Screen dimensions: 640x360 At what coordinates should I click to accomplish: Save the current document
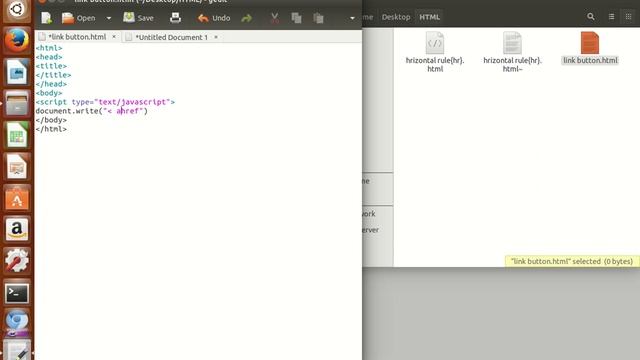pos(139,18)
